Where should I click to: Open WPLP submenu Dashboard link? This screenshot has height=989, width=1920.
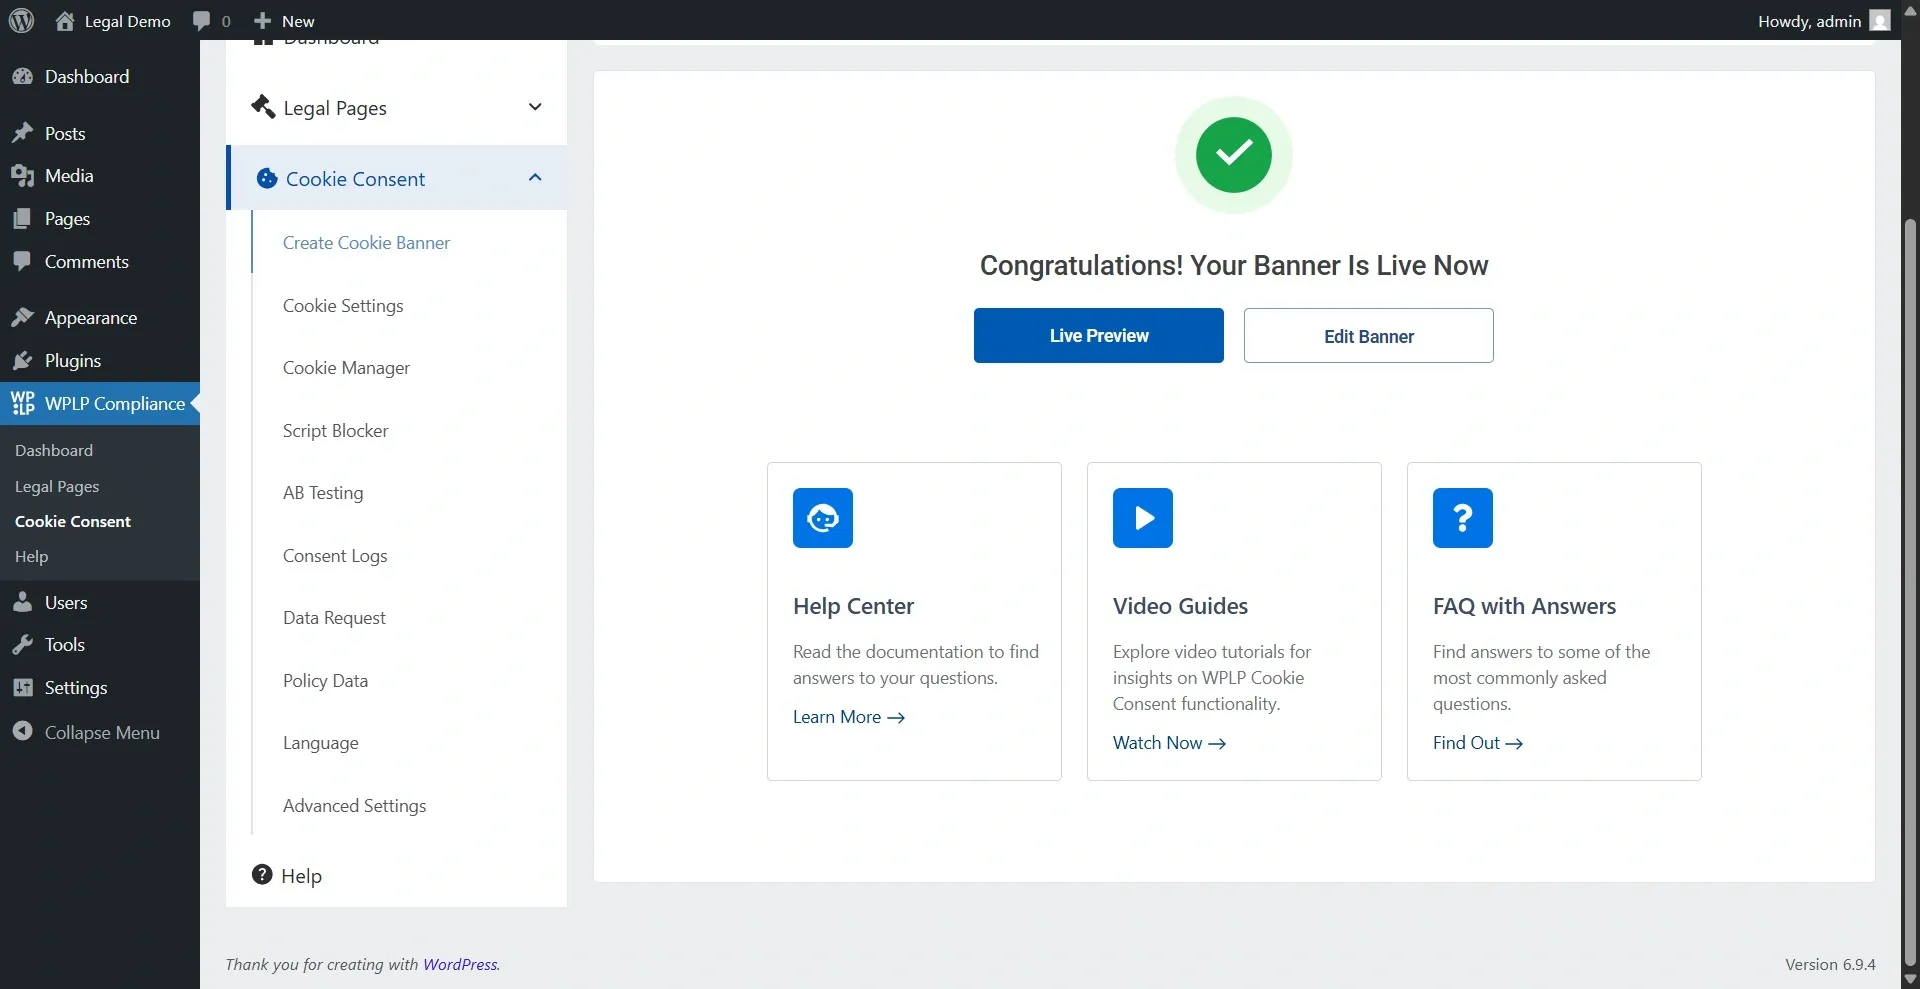coord(54,451)
